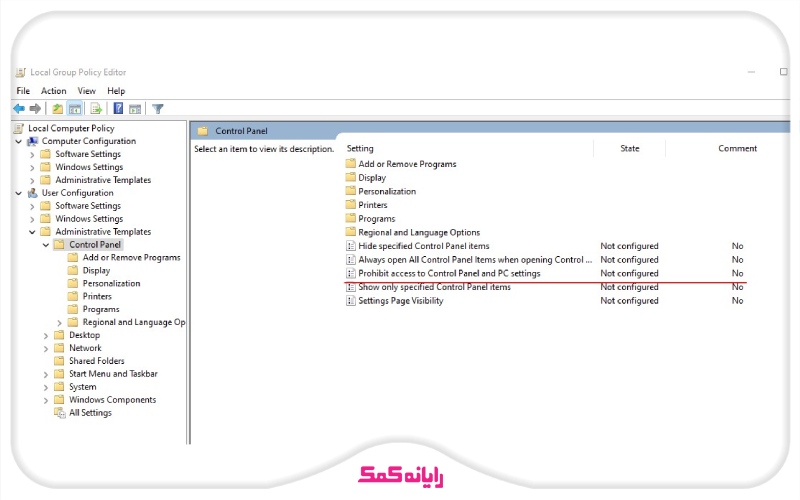
Task: Expand the Desktop folder in the tree
Action: pos(46,335)
